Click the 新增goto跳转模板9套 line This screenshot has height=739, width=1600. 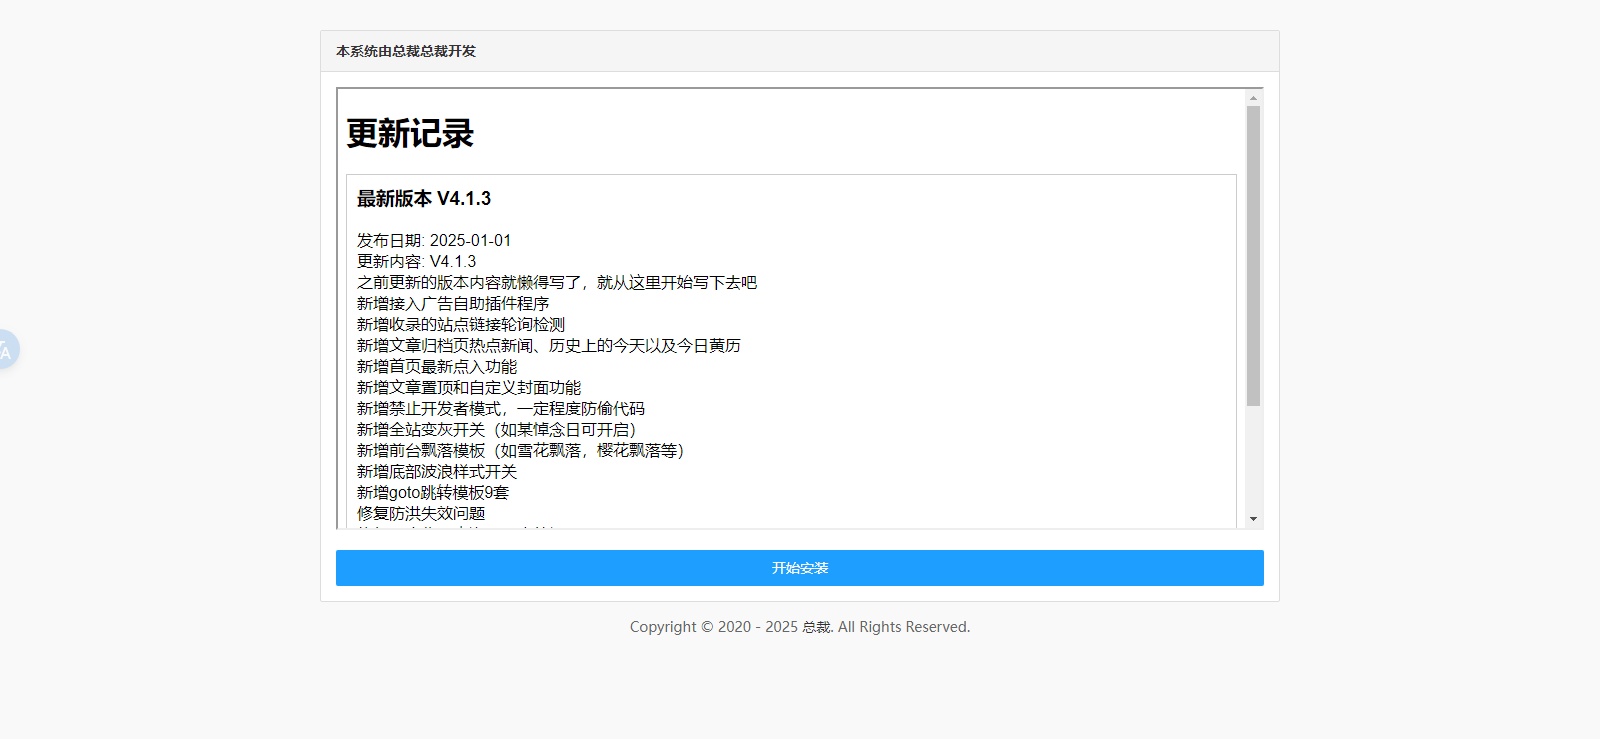[433, 492]
